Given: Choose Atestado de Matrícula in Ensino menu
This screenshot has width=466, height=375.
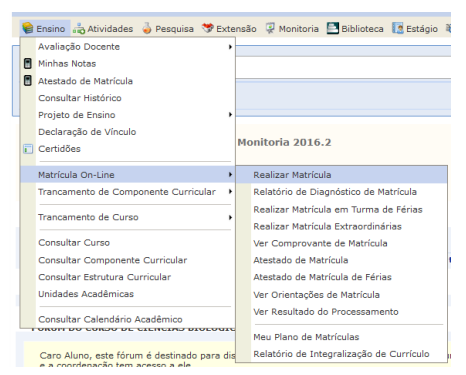Looking at the screenshot, I should tap(128, 81).
